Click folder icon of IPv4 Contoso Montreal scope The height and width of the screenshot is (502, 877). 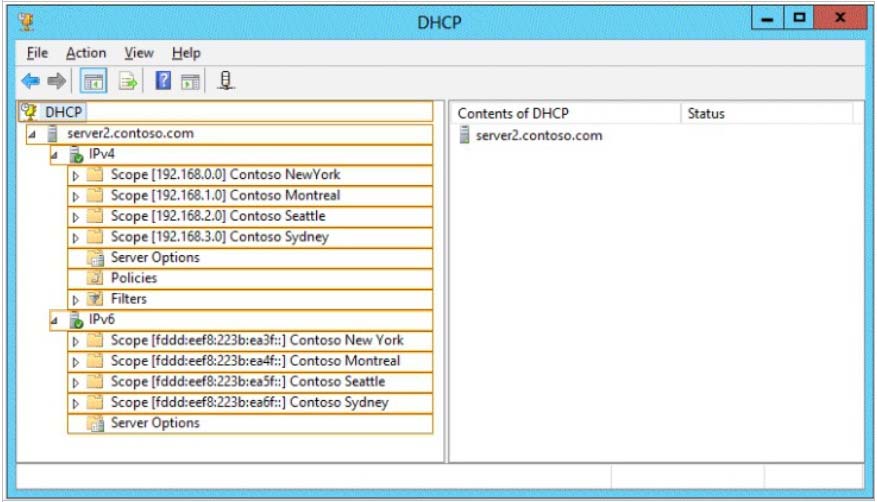(95, 195)
